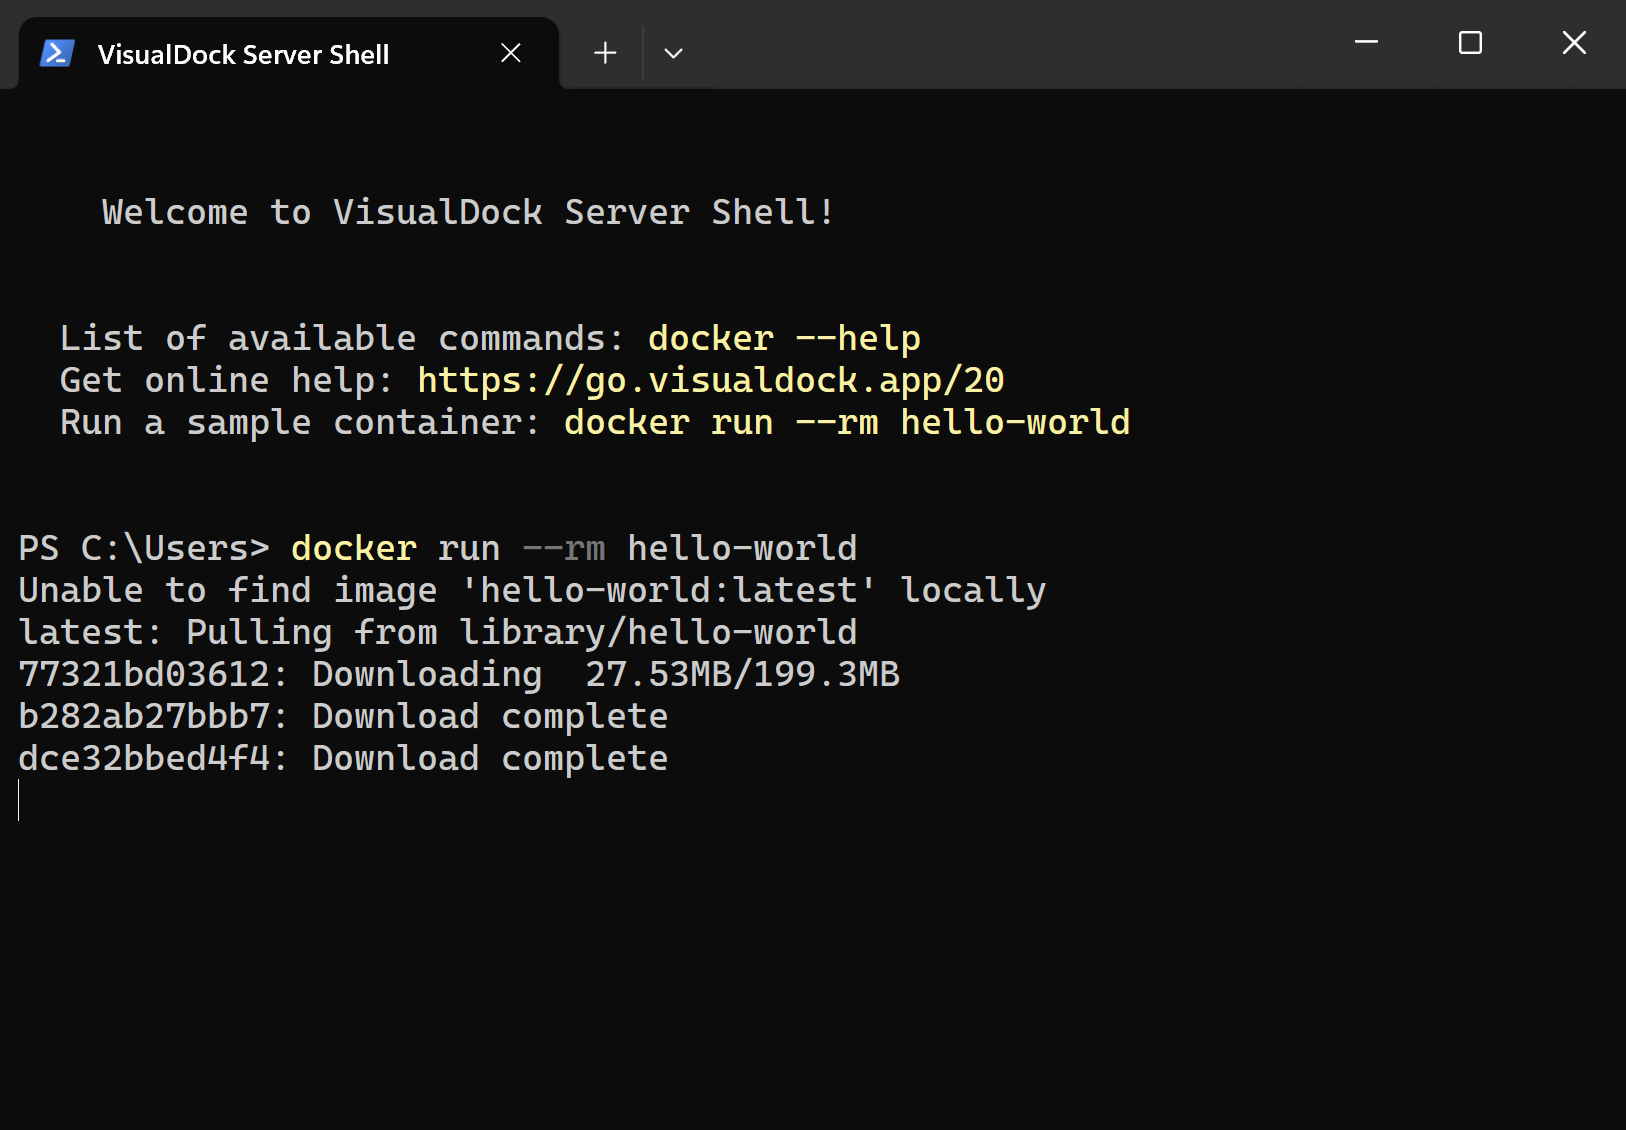Open a new tab with plus button
The width and height of the screenshot is (1626, 1130).
pyautogui.click(x=604, y=53)
